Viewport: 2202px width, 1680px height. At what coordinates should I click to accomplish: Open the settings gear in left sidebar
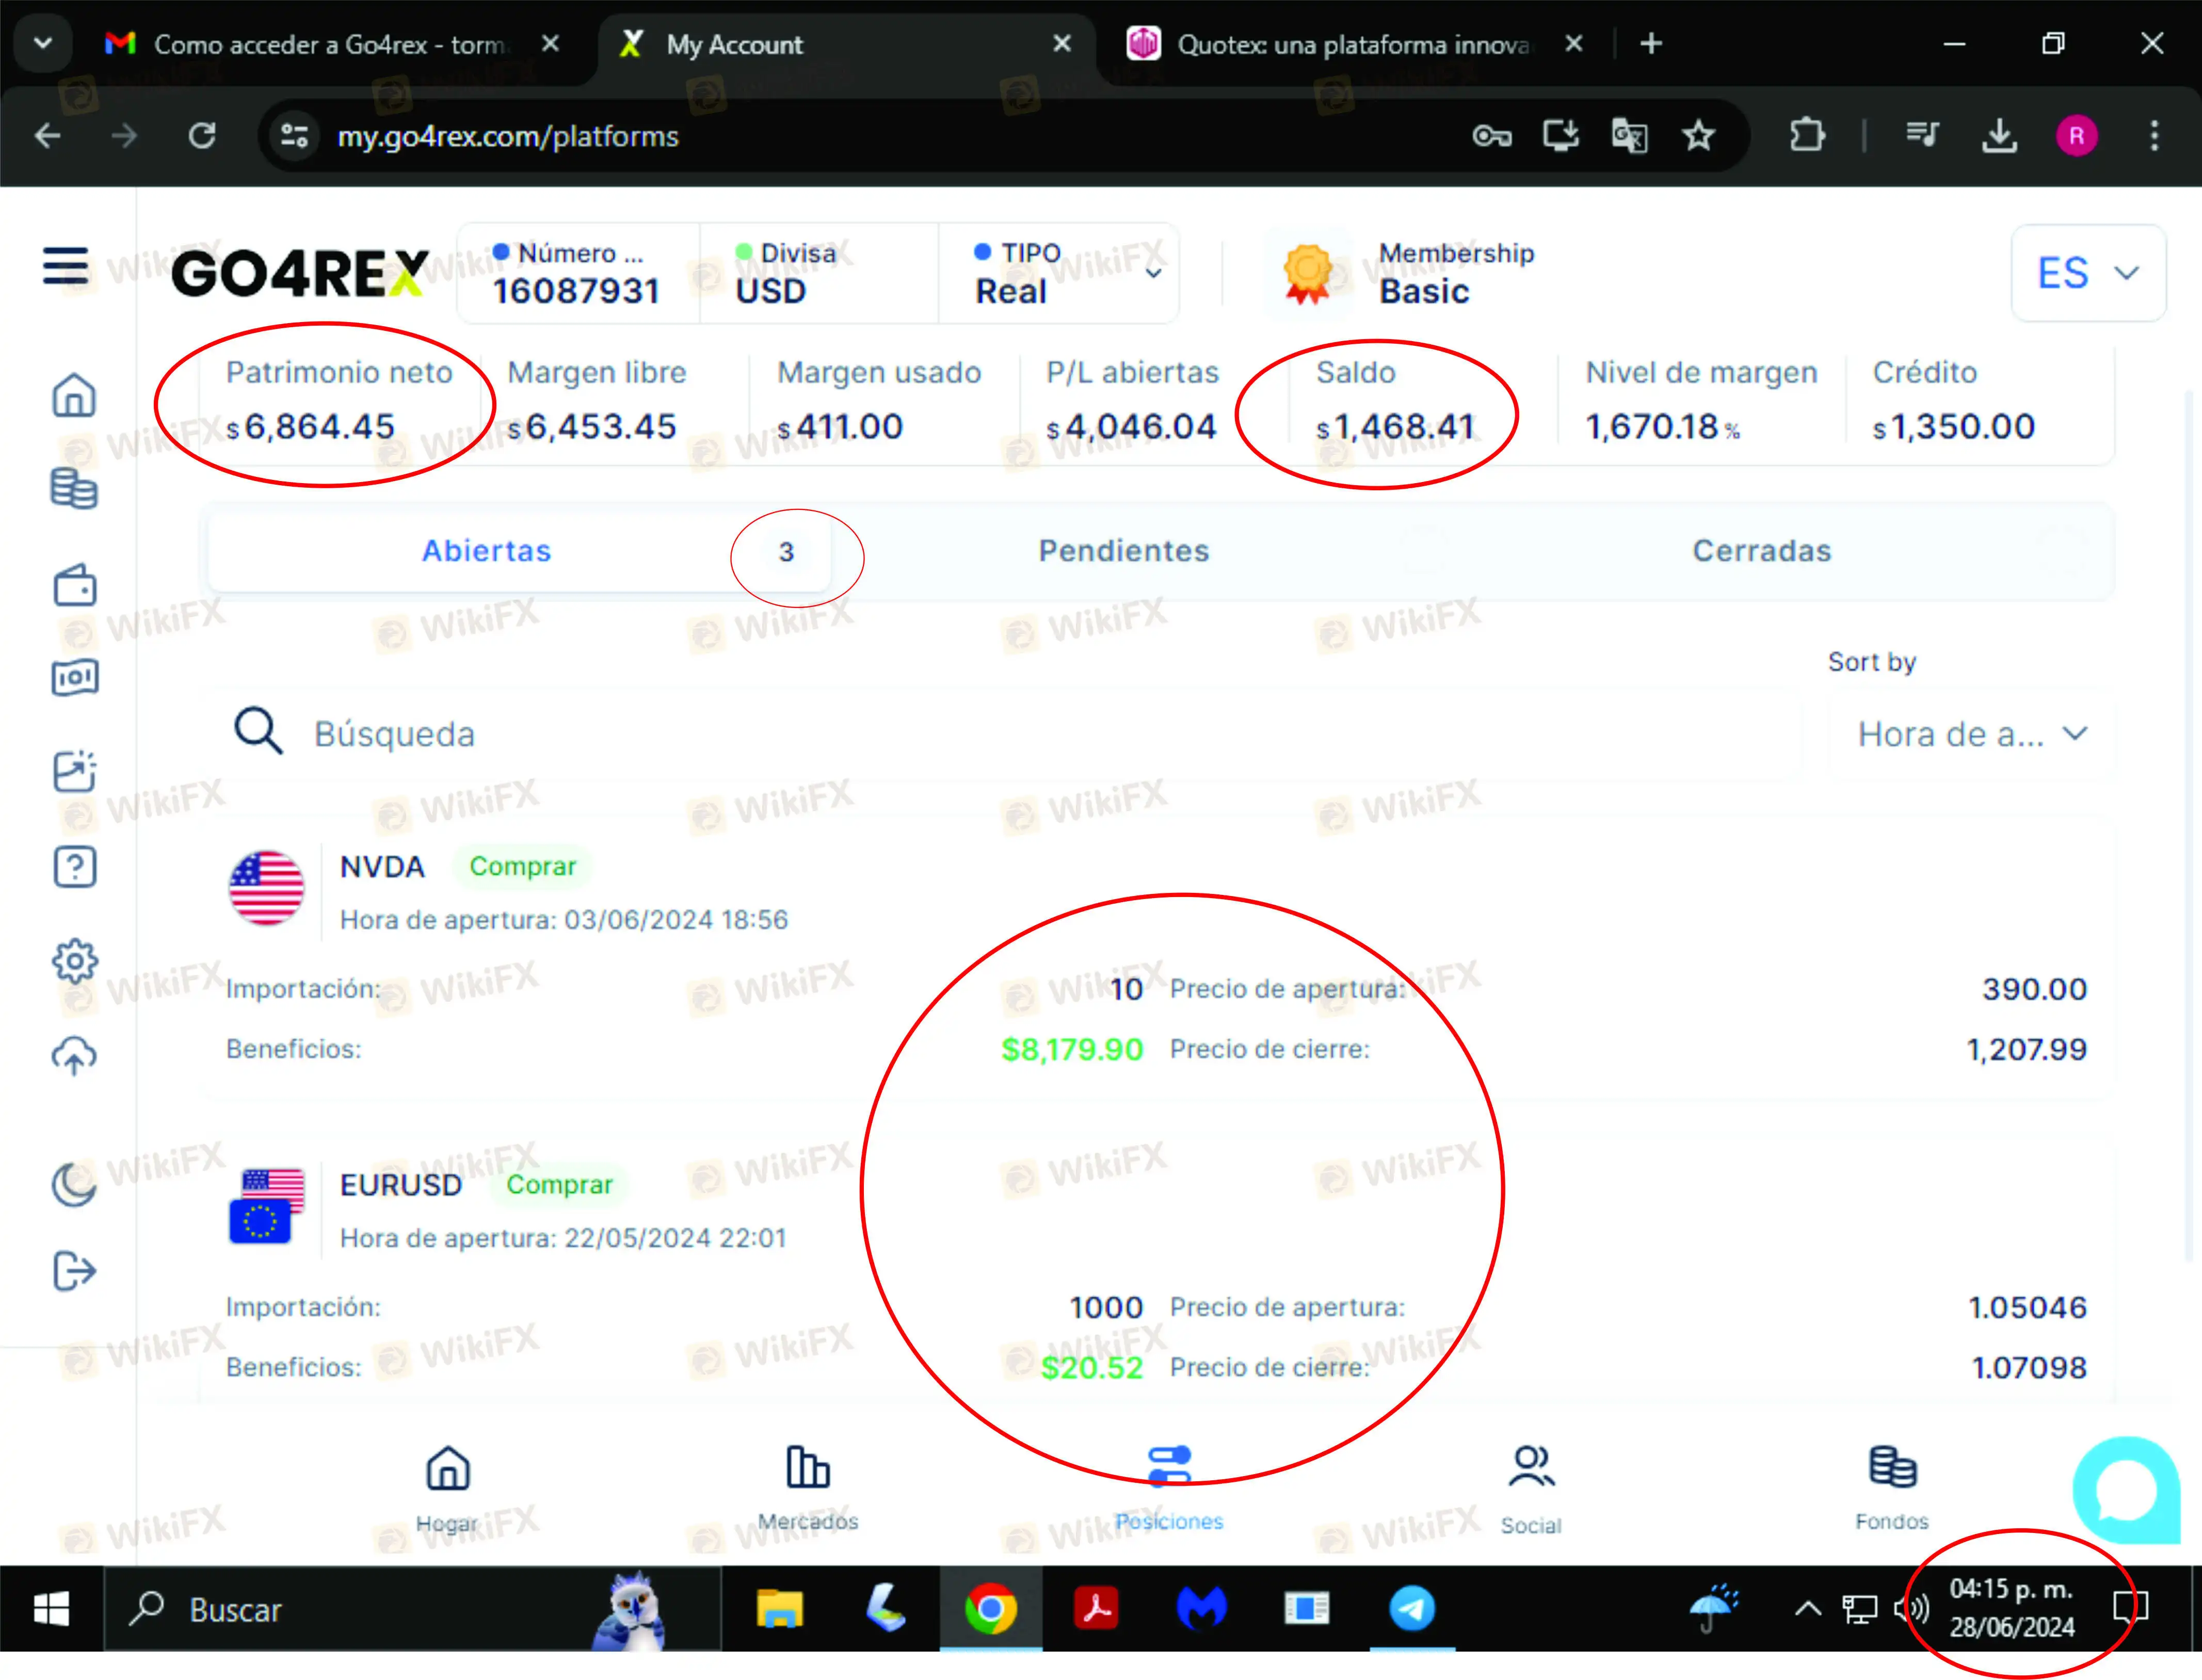tap(75, 961)
